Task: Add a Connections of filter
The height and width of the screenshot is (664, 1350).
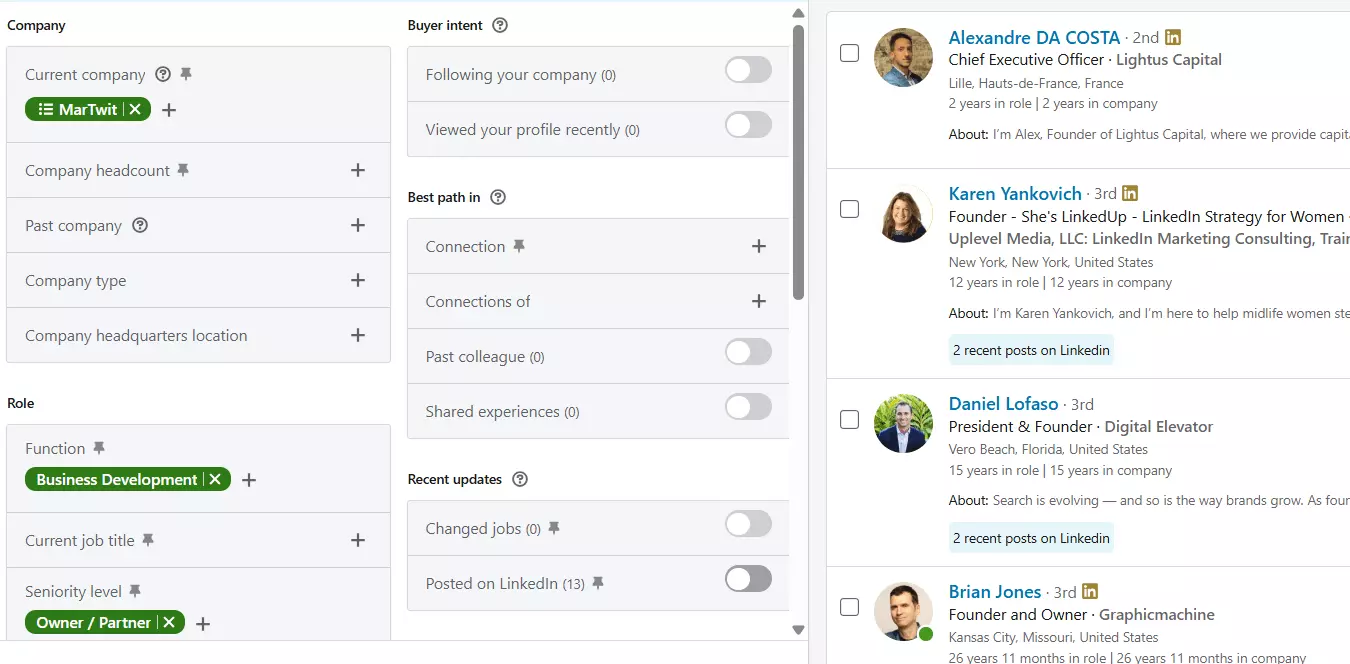Action: [x=758, y=301]
